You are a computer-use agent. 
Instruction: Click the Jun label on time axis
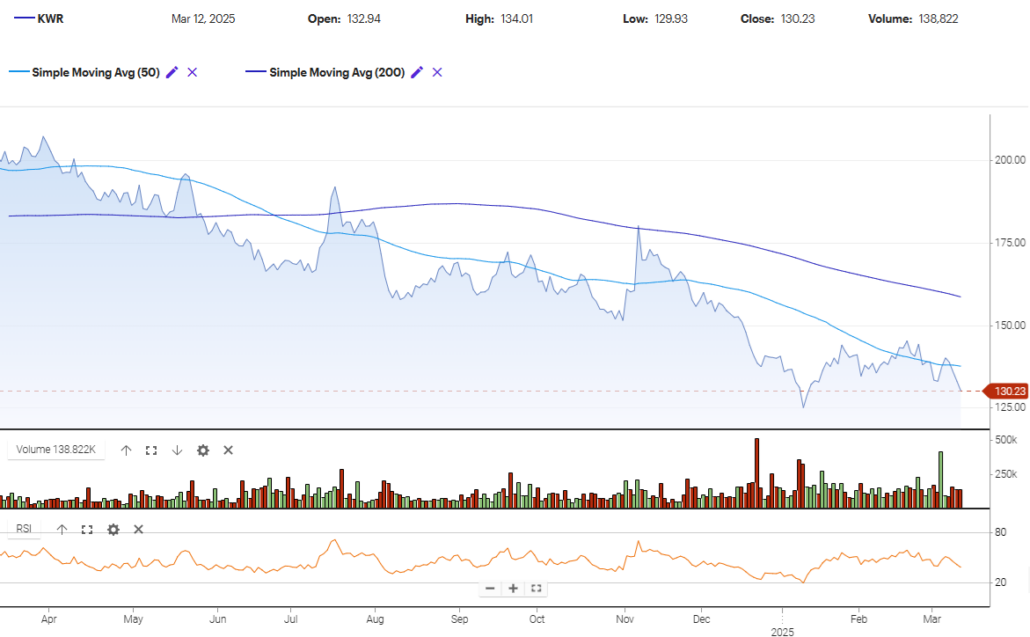click(x=217, y=619)
